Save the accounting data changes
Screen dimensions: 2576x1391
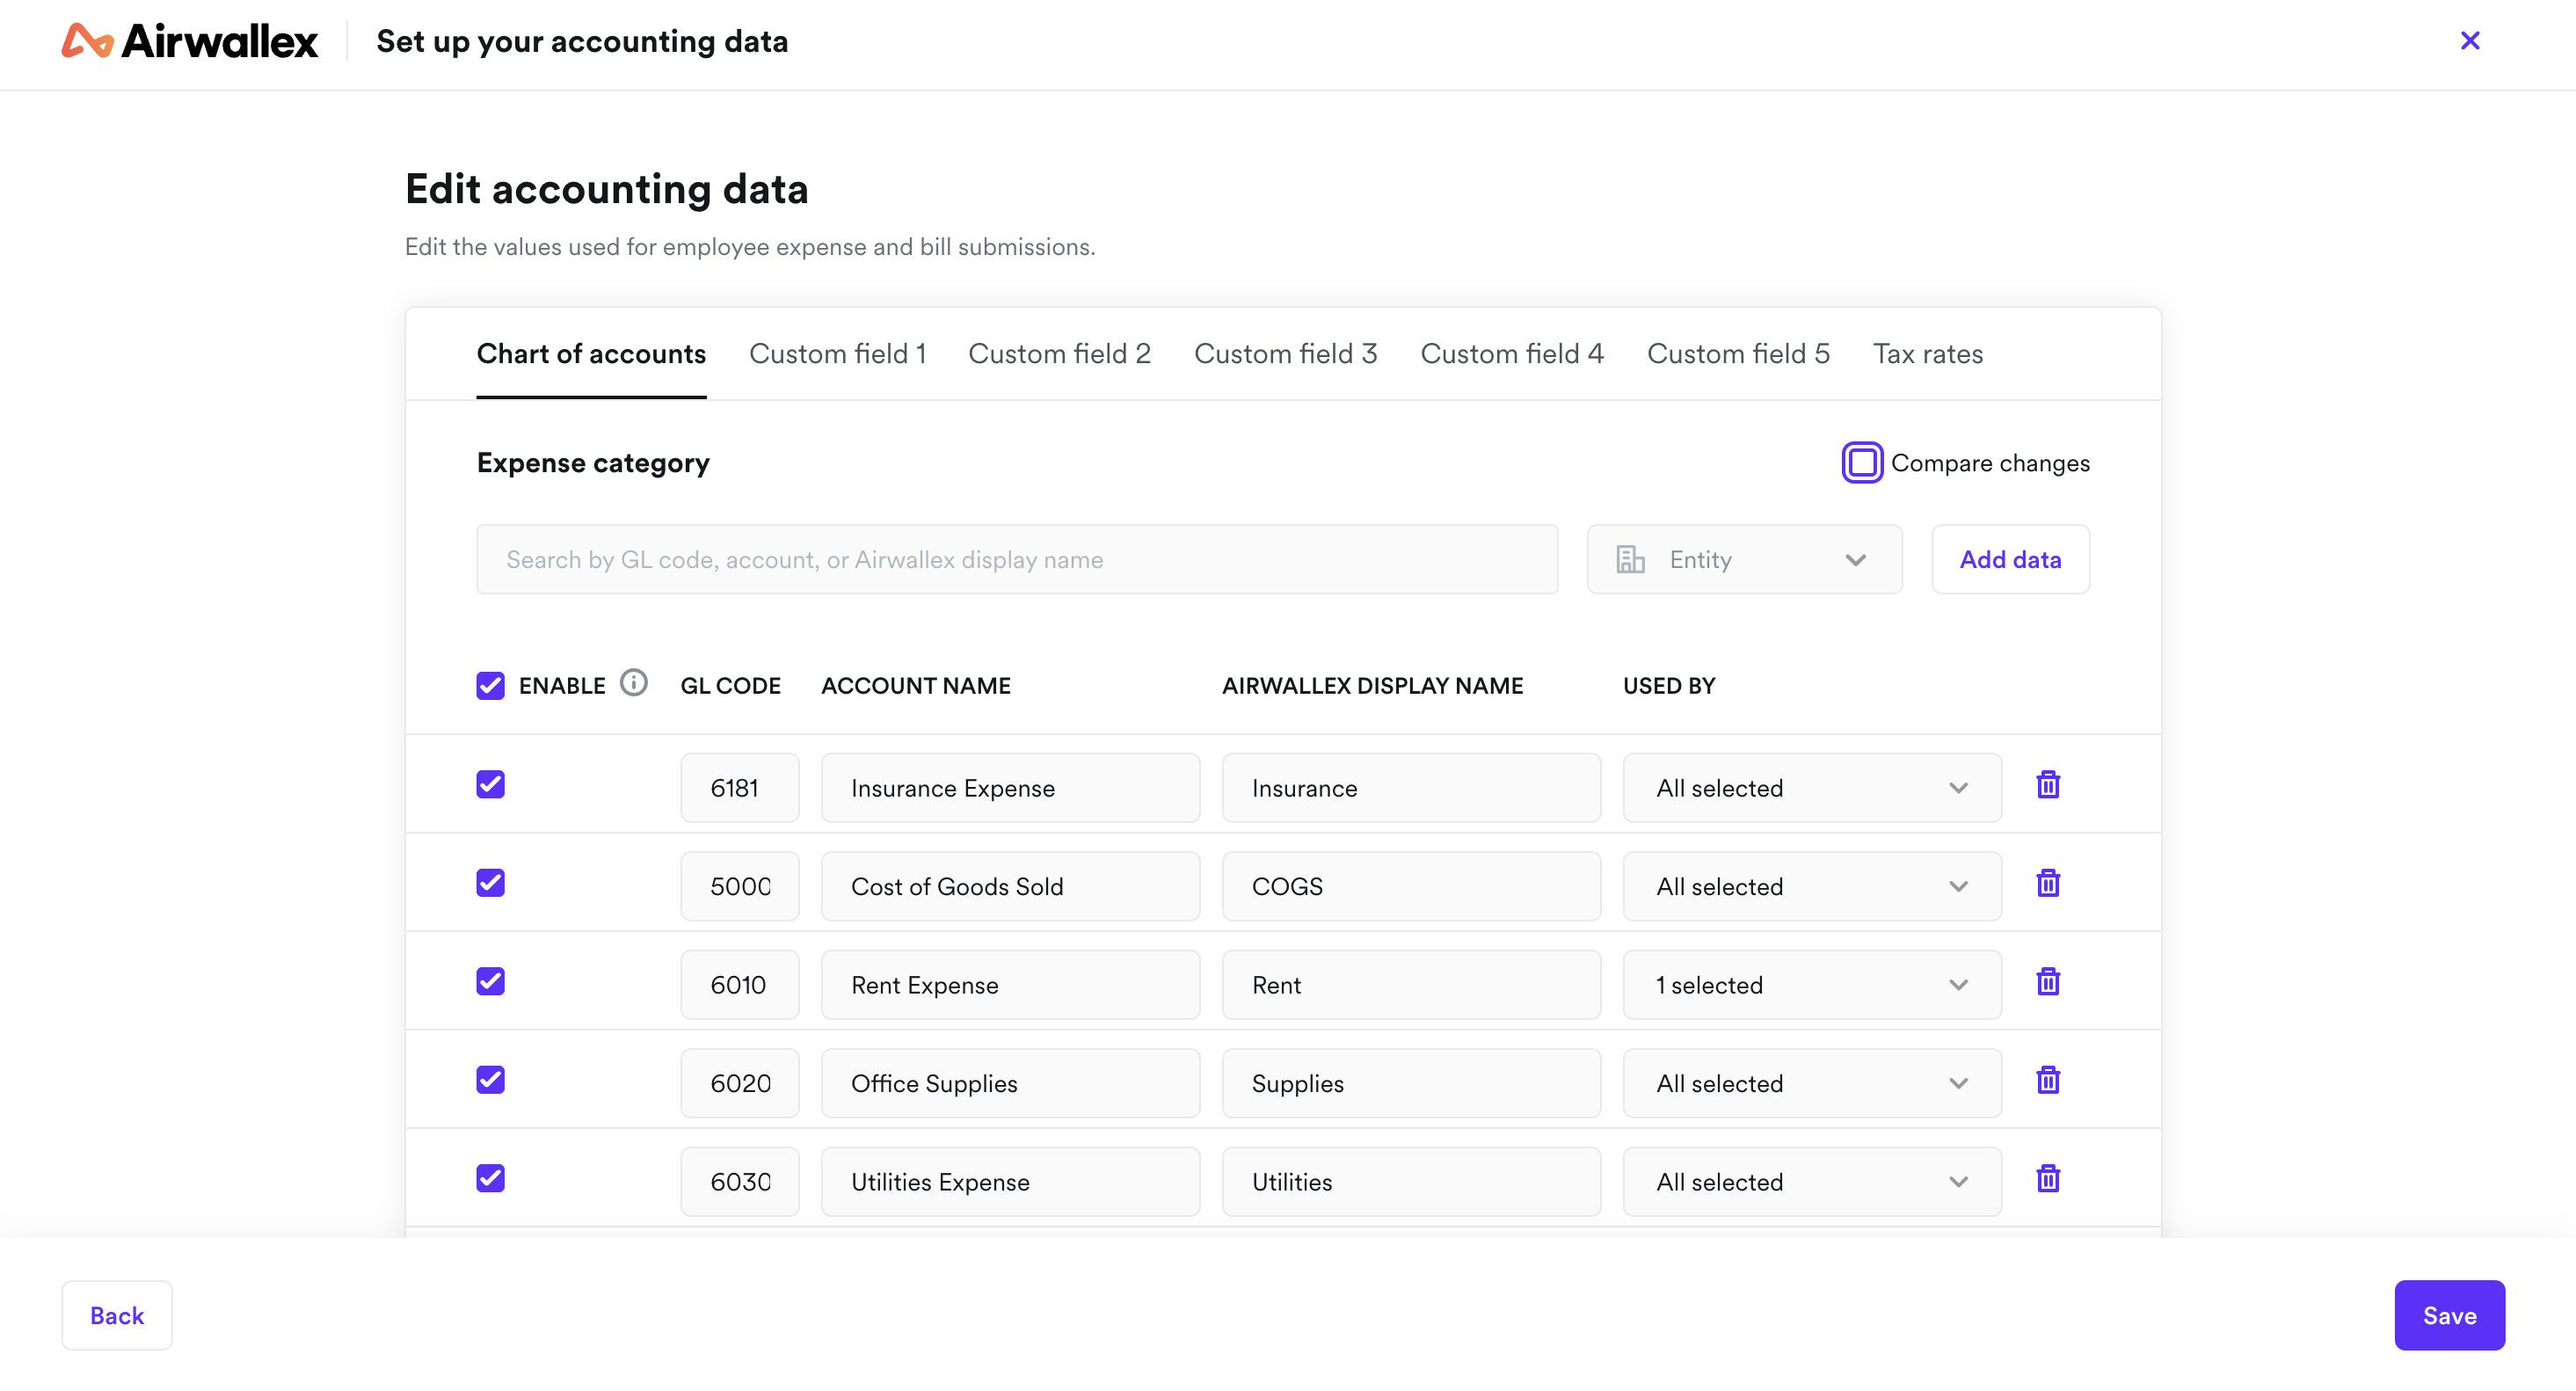2449,1315
